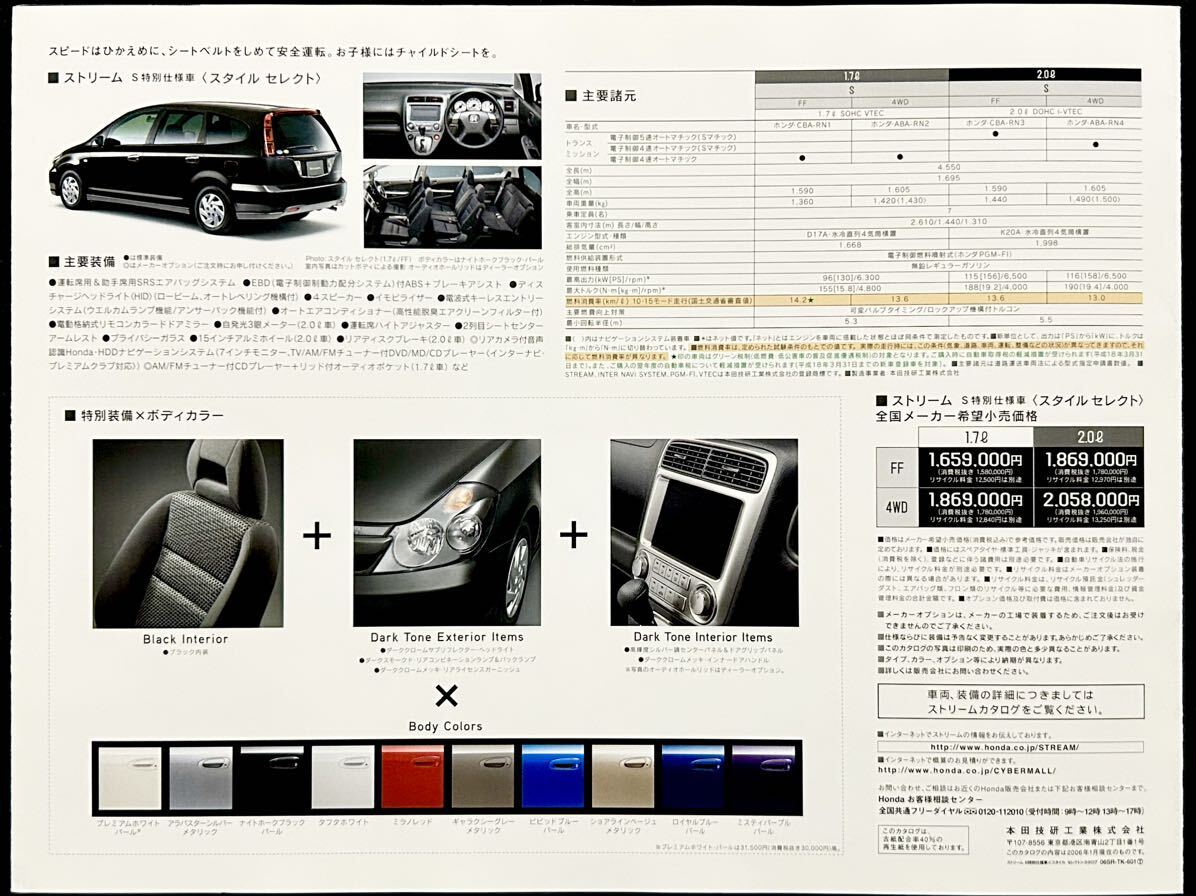This screenshot has height=896, width=1196.
Task: Click the 5.3 minimum turning radius value
Action: 850,321
